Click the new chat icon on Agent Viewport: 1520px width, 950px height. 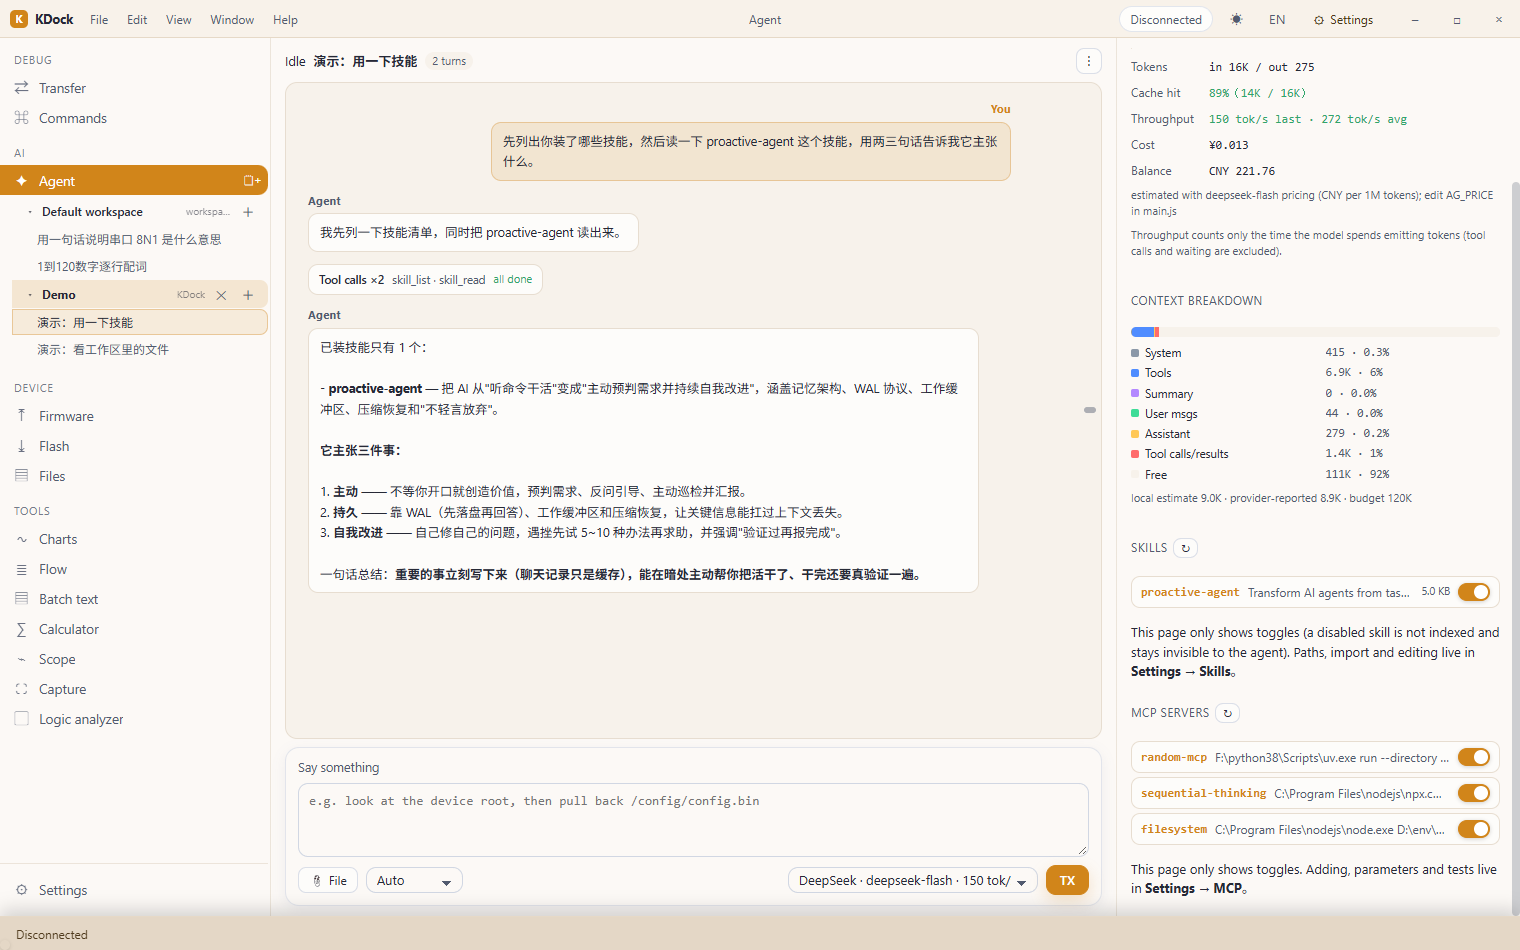[x=252, y=181]
